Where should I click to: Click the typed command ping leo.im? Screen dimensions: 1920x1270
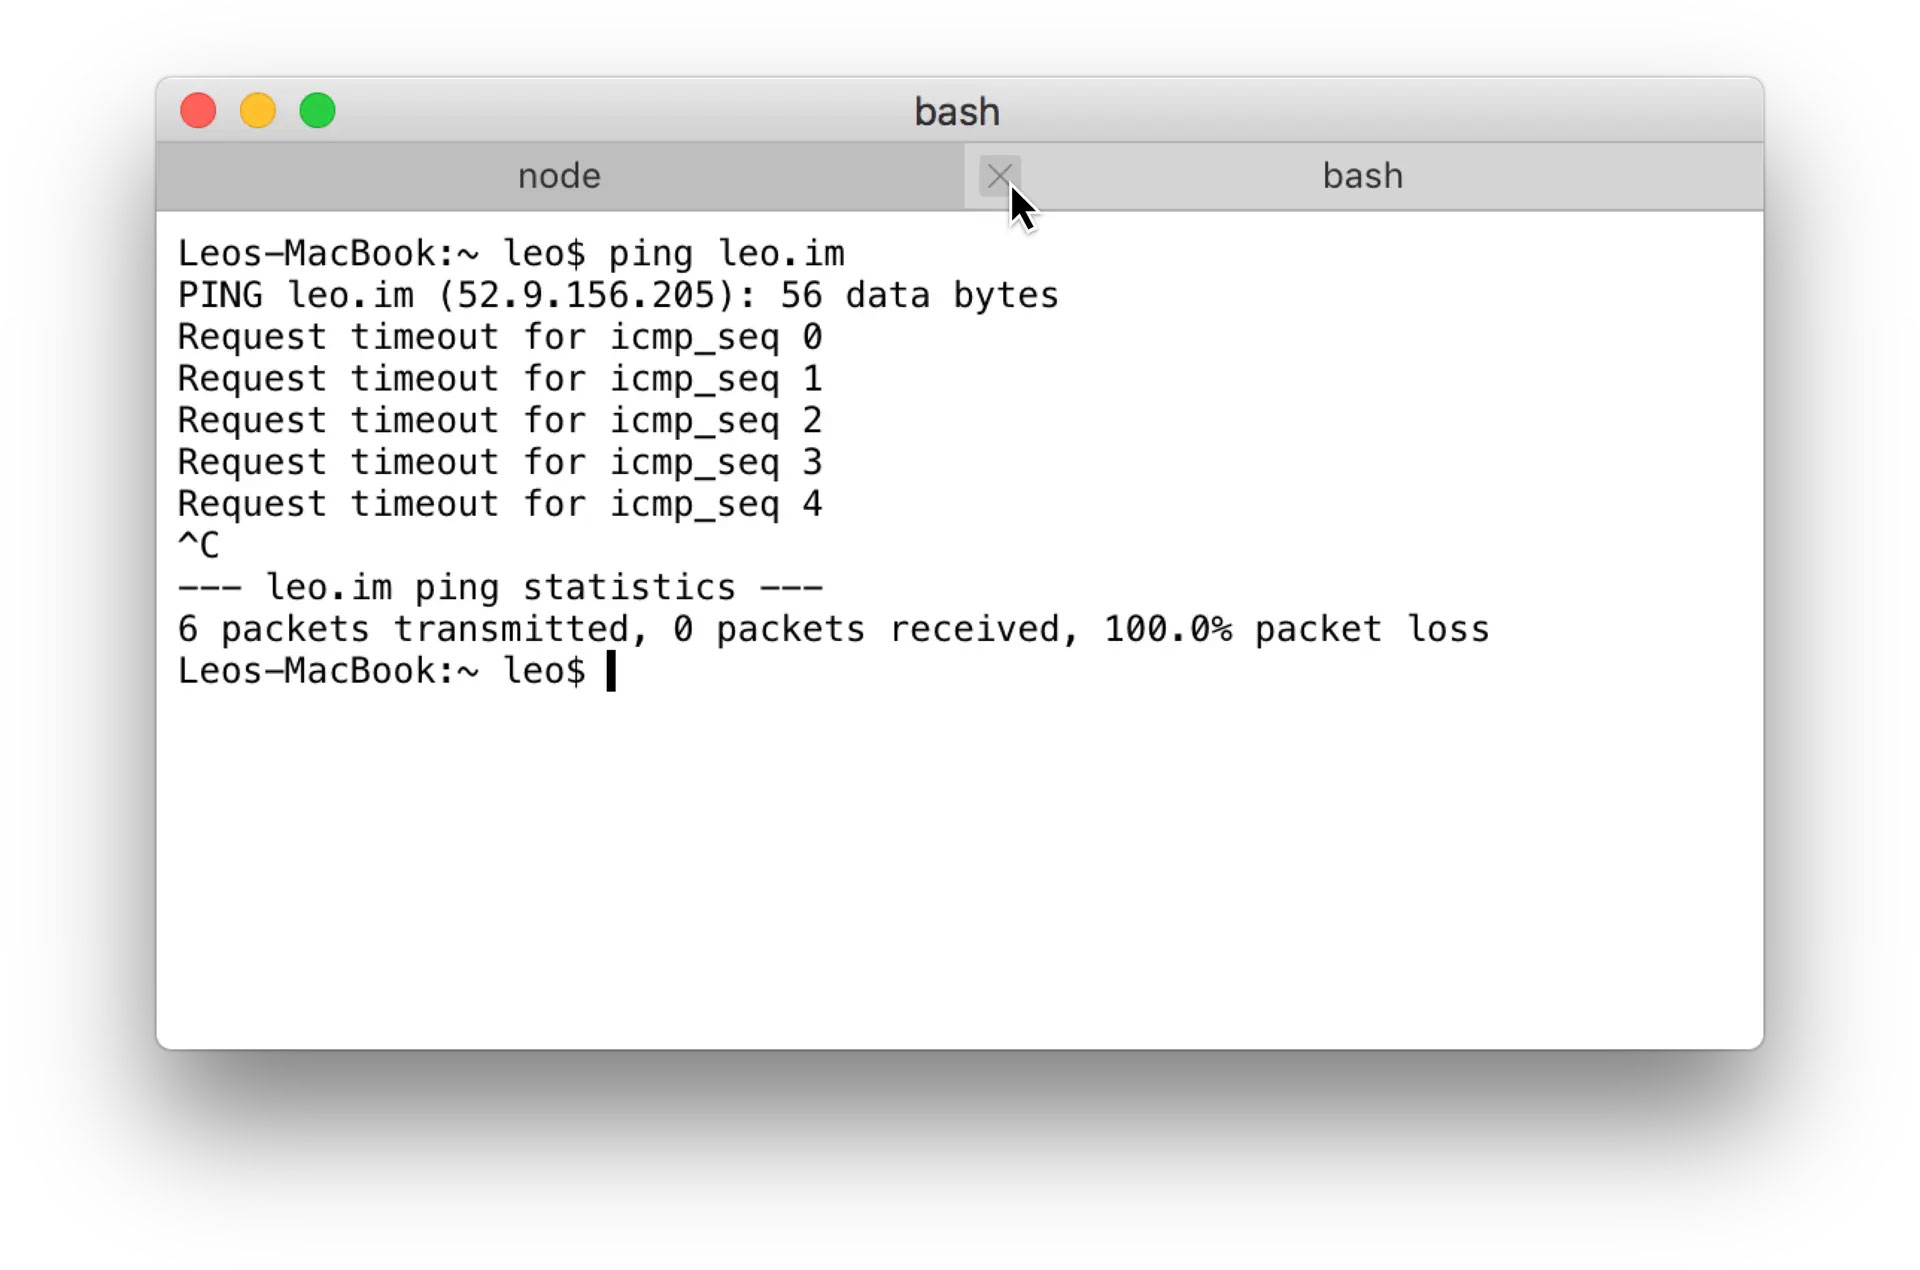click(726, 254)
